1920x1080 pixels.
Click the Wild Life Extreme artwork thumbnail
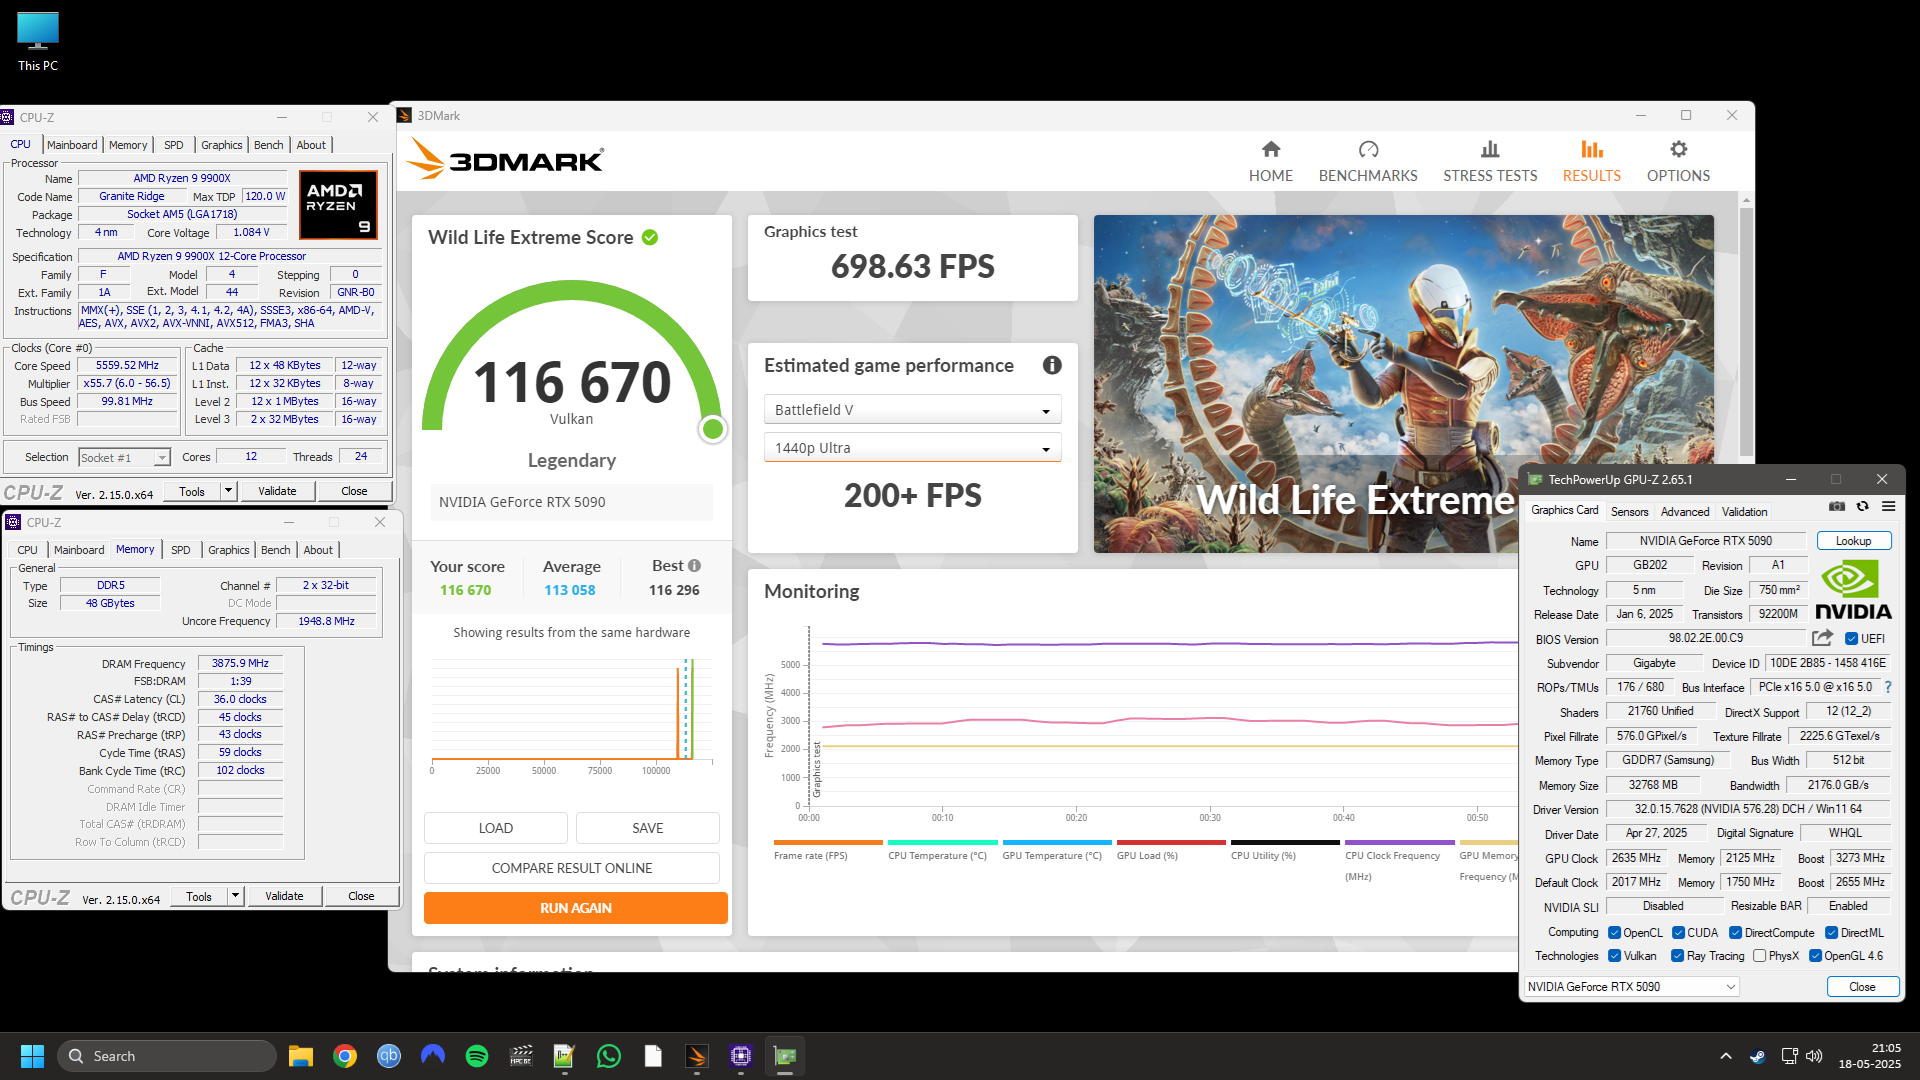pyautogui.click(x=1403, y=383)
